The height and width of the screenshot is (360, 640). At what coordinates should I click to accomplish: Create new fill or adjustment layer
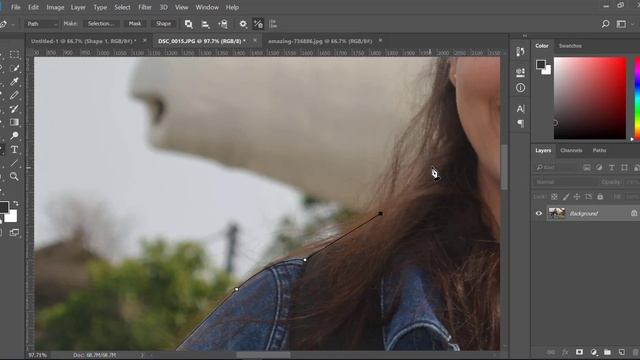click(594, 352)
